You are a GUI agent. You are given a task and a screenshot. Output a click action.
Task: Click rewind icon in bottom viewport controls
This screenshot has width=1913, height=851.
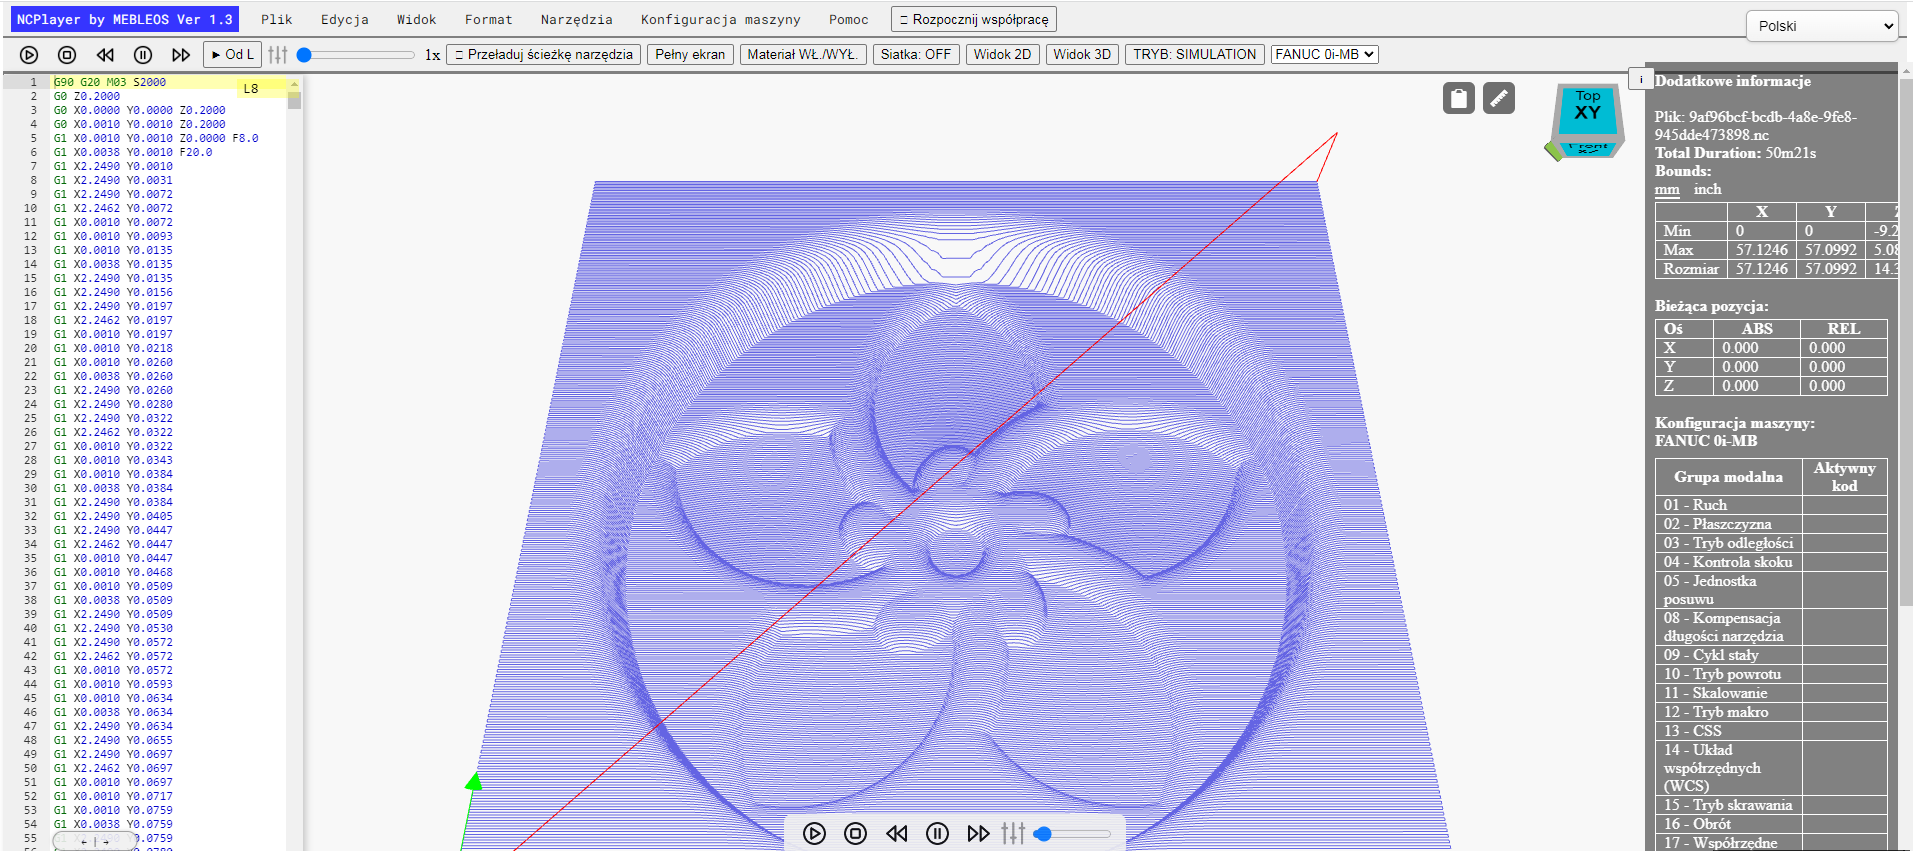point(897,833)
